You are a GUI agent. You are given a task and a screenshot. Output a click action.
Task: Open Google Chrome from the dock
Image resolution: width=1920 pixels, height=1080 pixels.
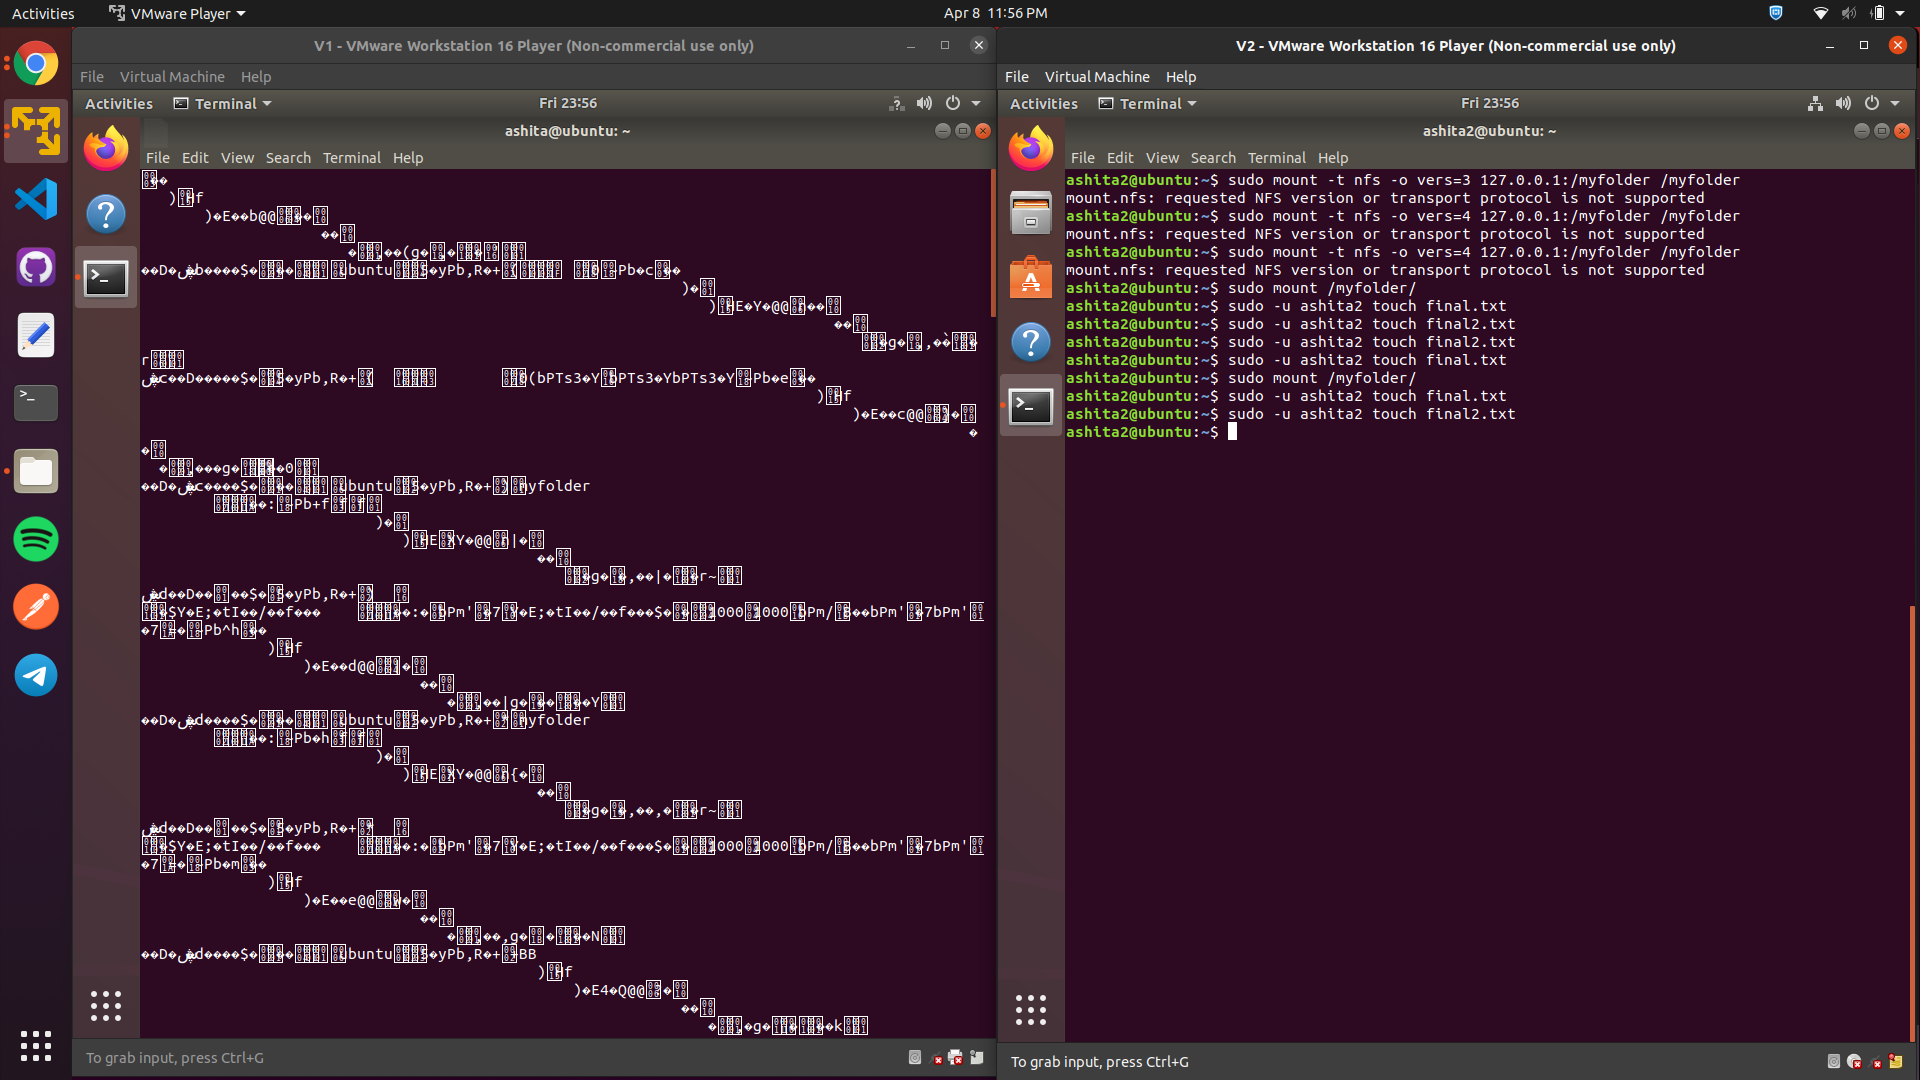(36, 65)
